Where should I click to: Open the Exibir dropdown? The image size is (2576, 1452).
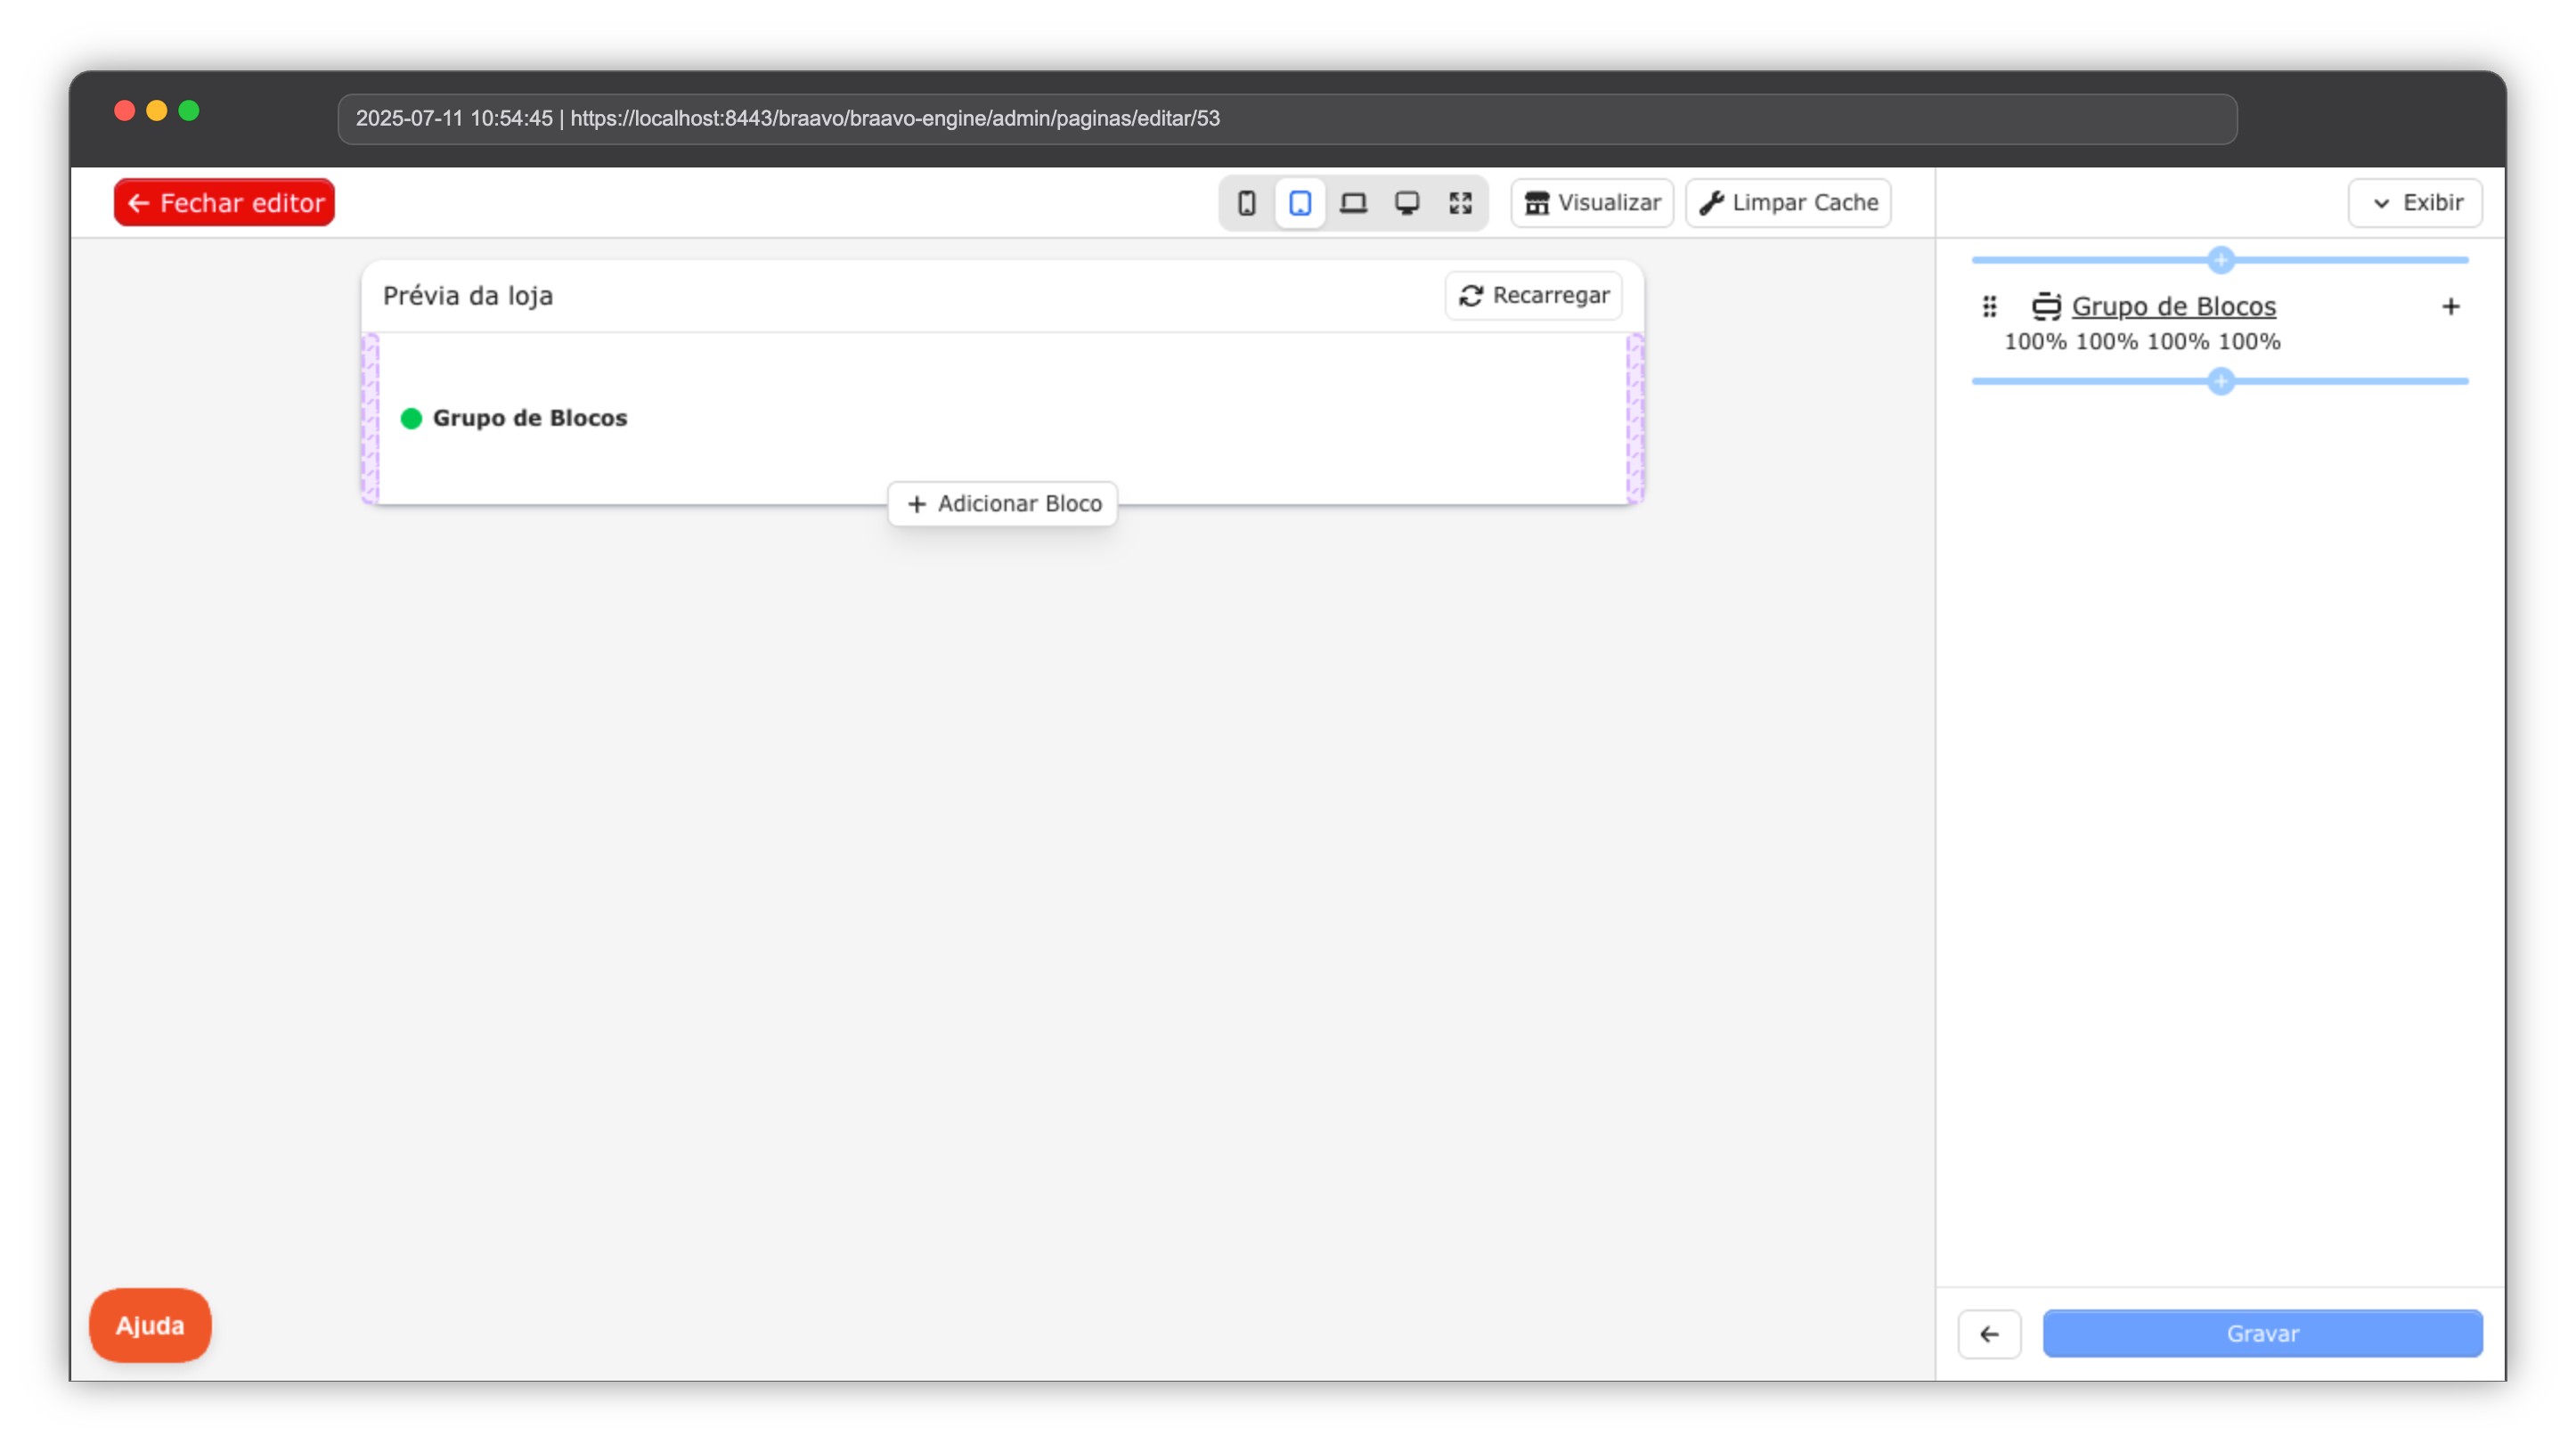pos(2414,203)
